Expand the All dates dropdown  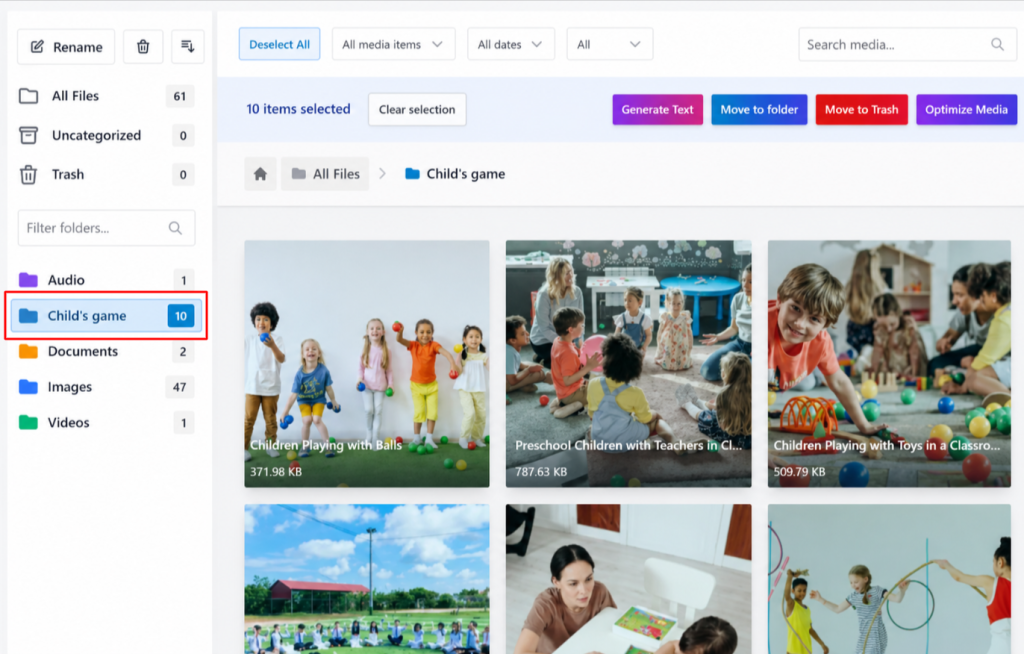tap(511, 44)
